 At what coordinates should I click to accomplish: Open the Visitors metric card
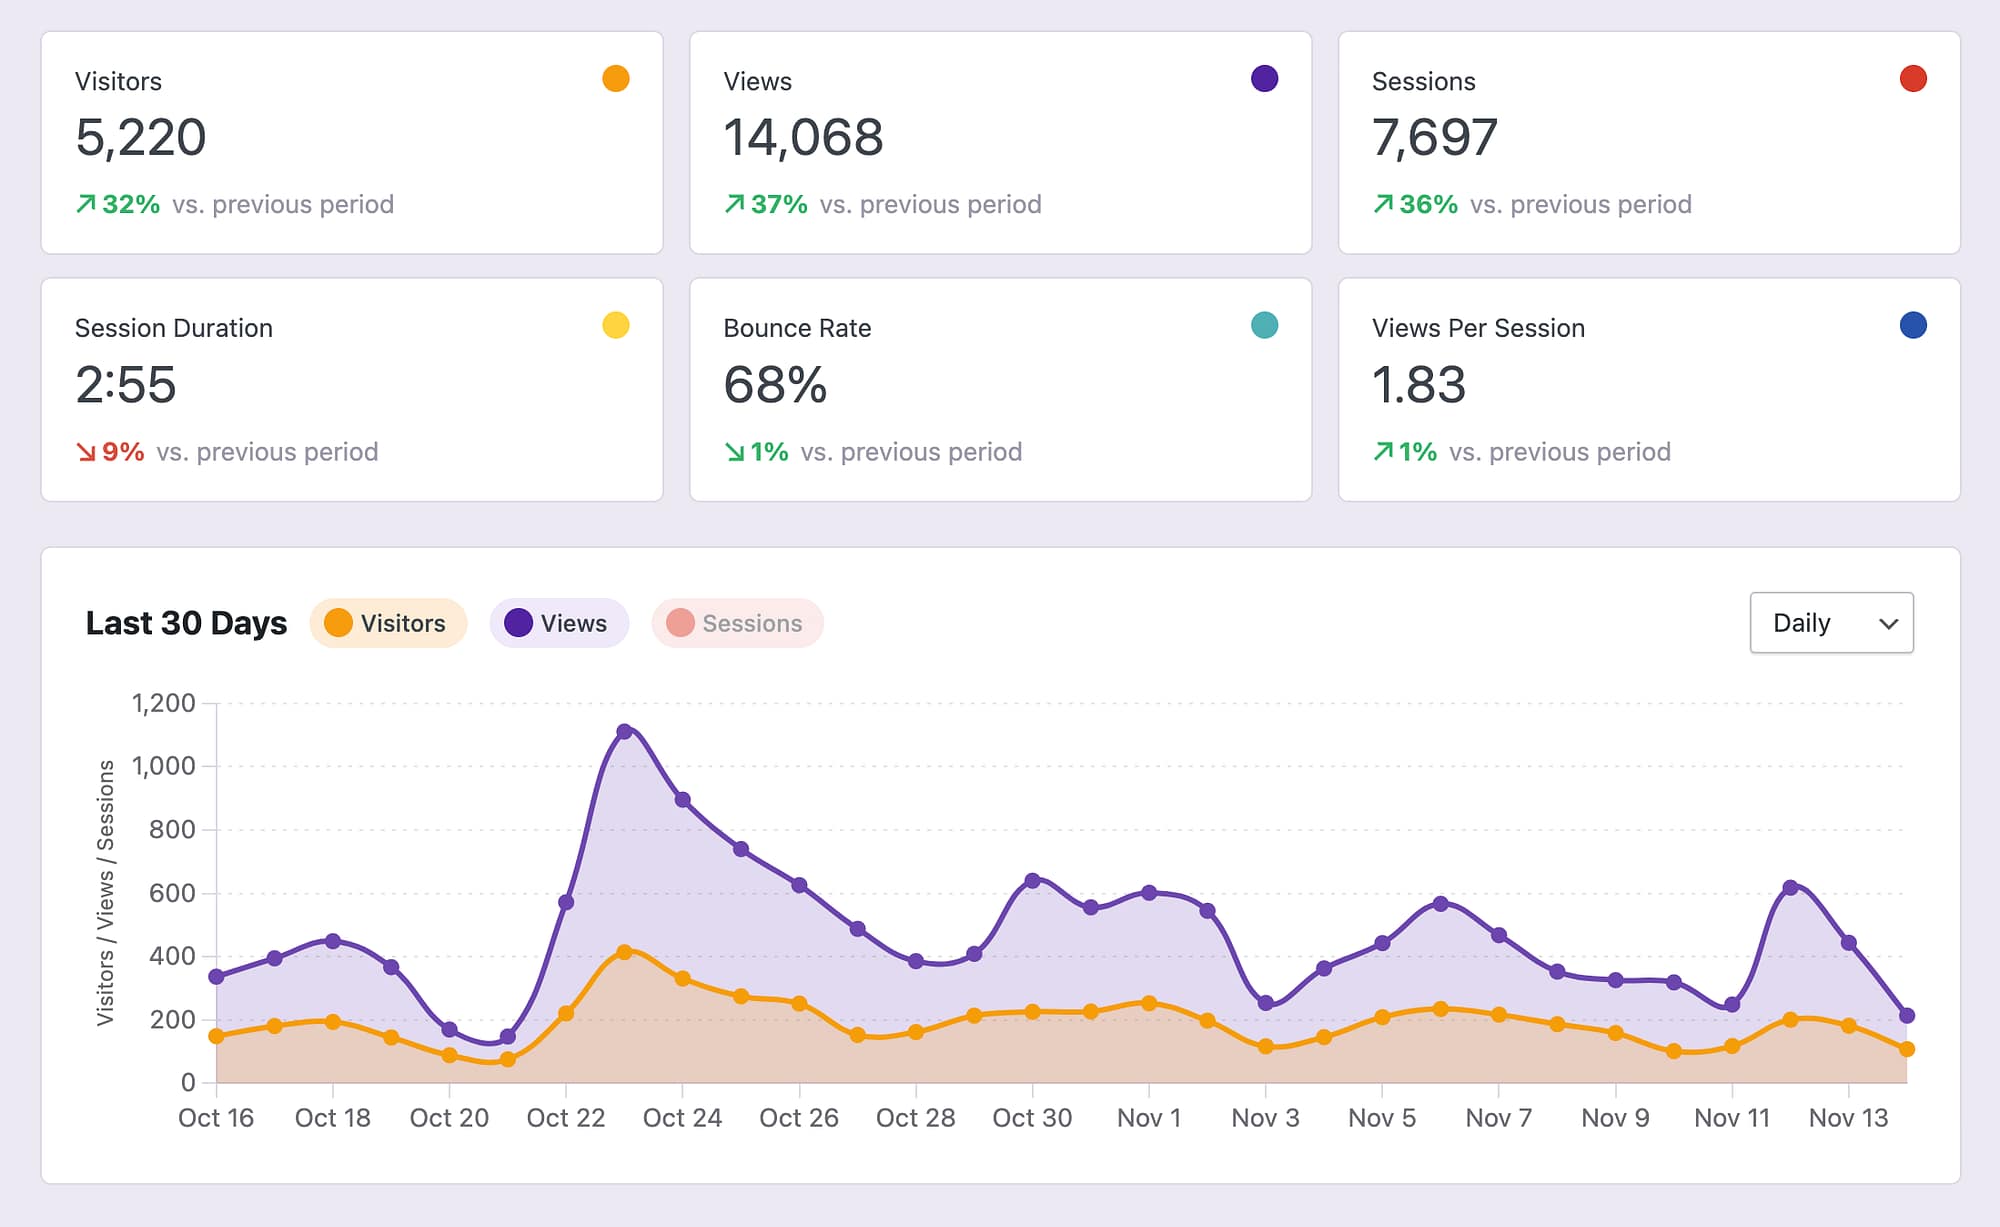[350, 140]
